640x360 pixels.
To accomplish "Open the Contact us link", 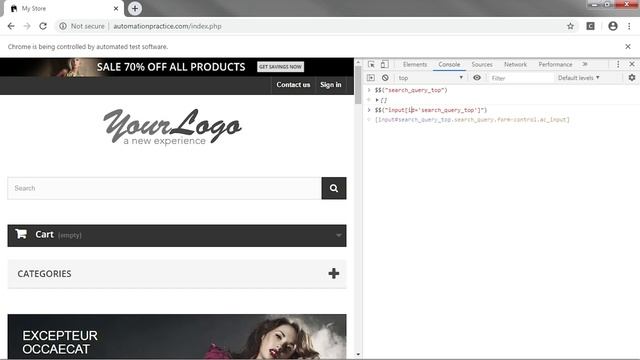I will (293, 85).
